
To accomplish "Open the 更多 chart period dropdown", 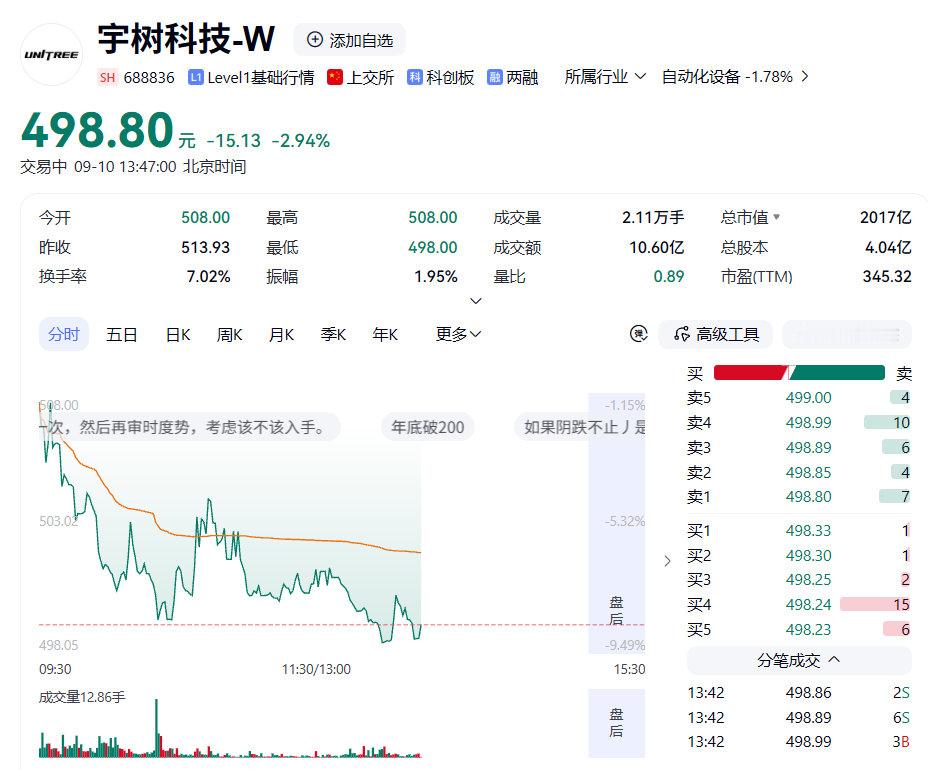I will point(458,334).
